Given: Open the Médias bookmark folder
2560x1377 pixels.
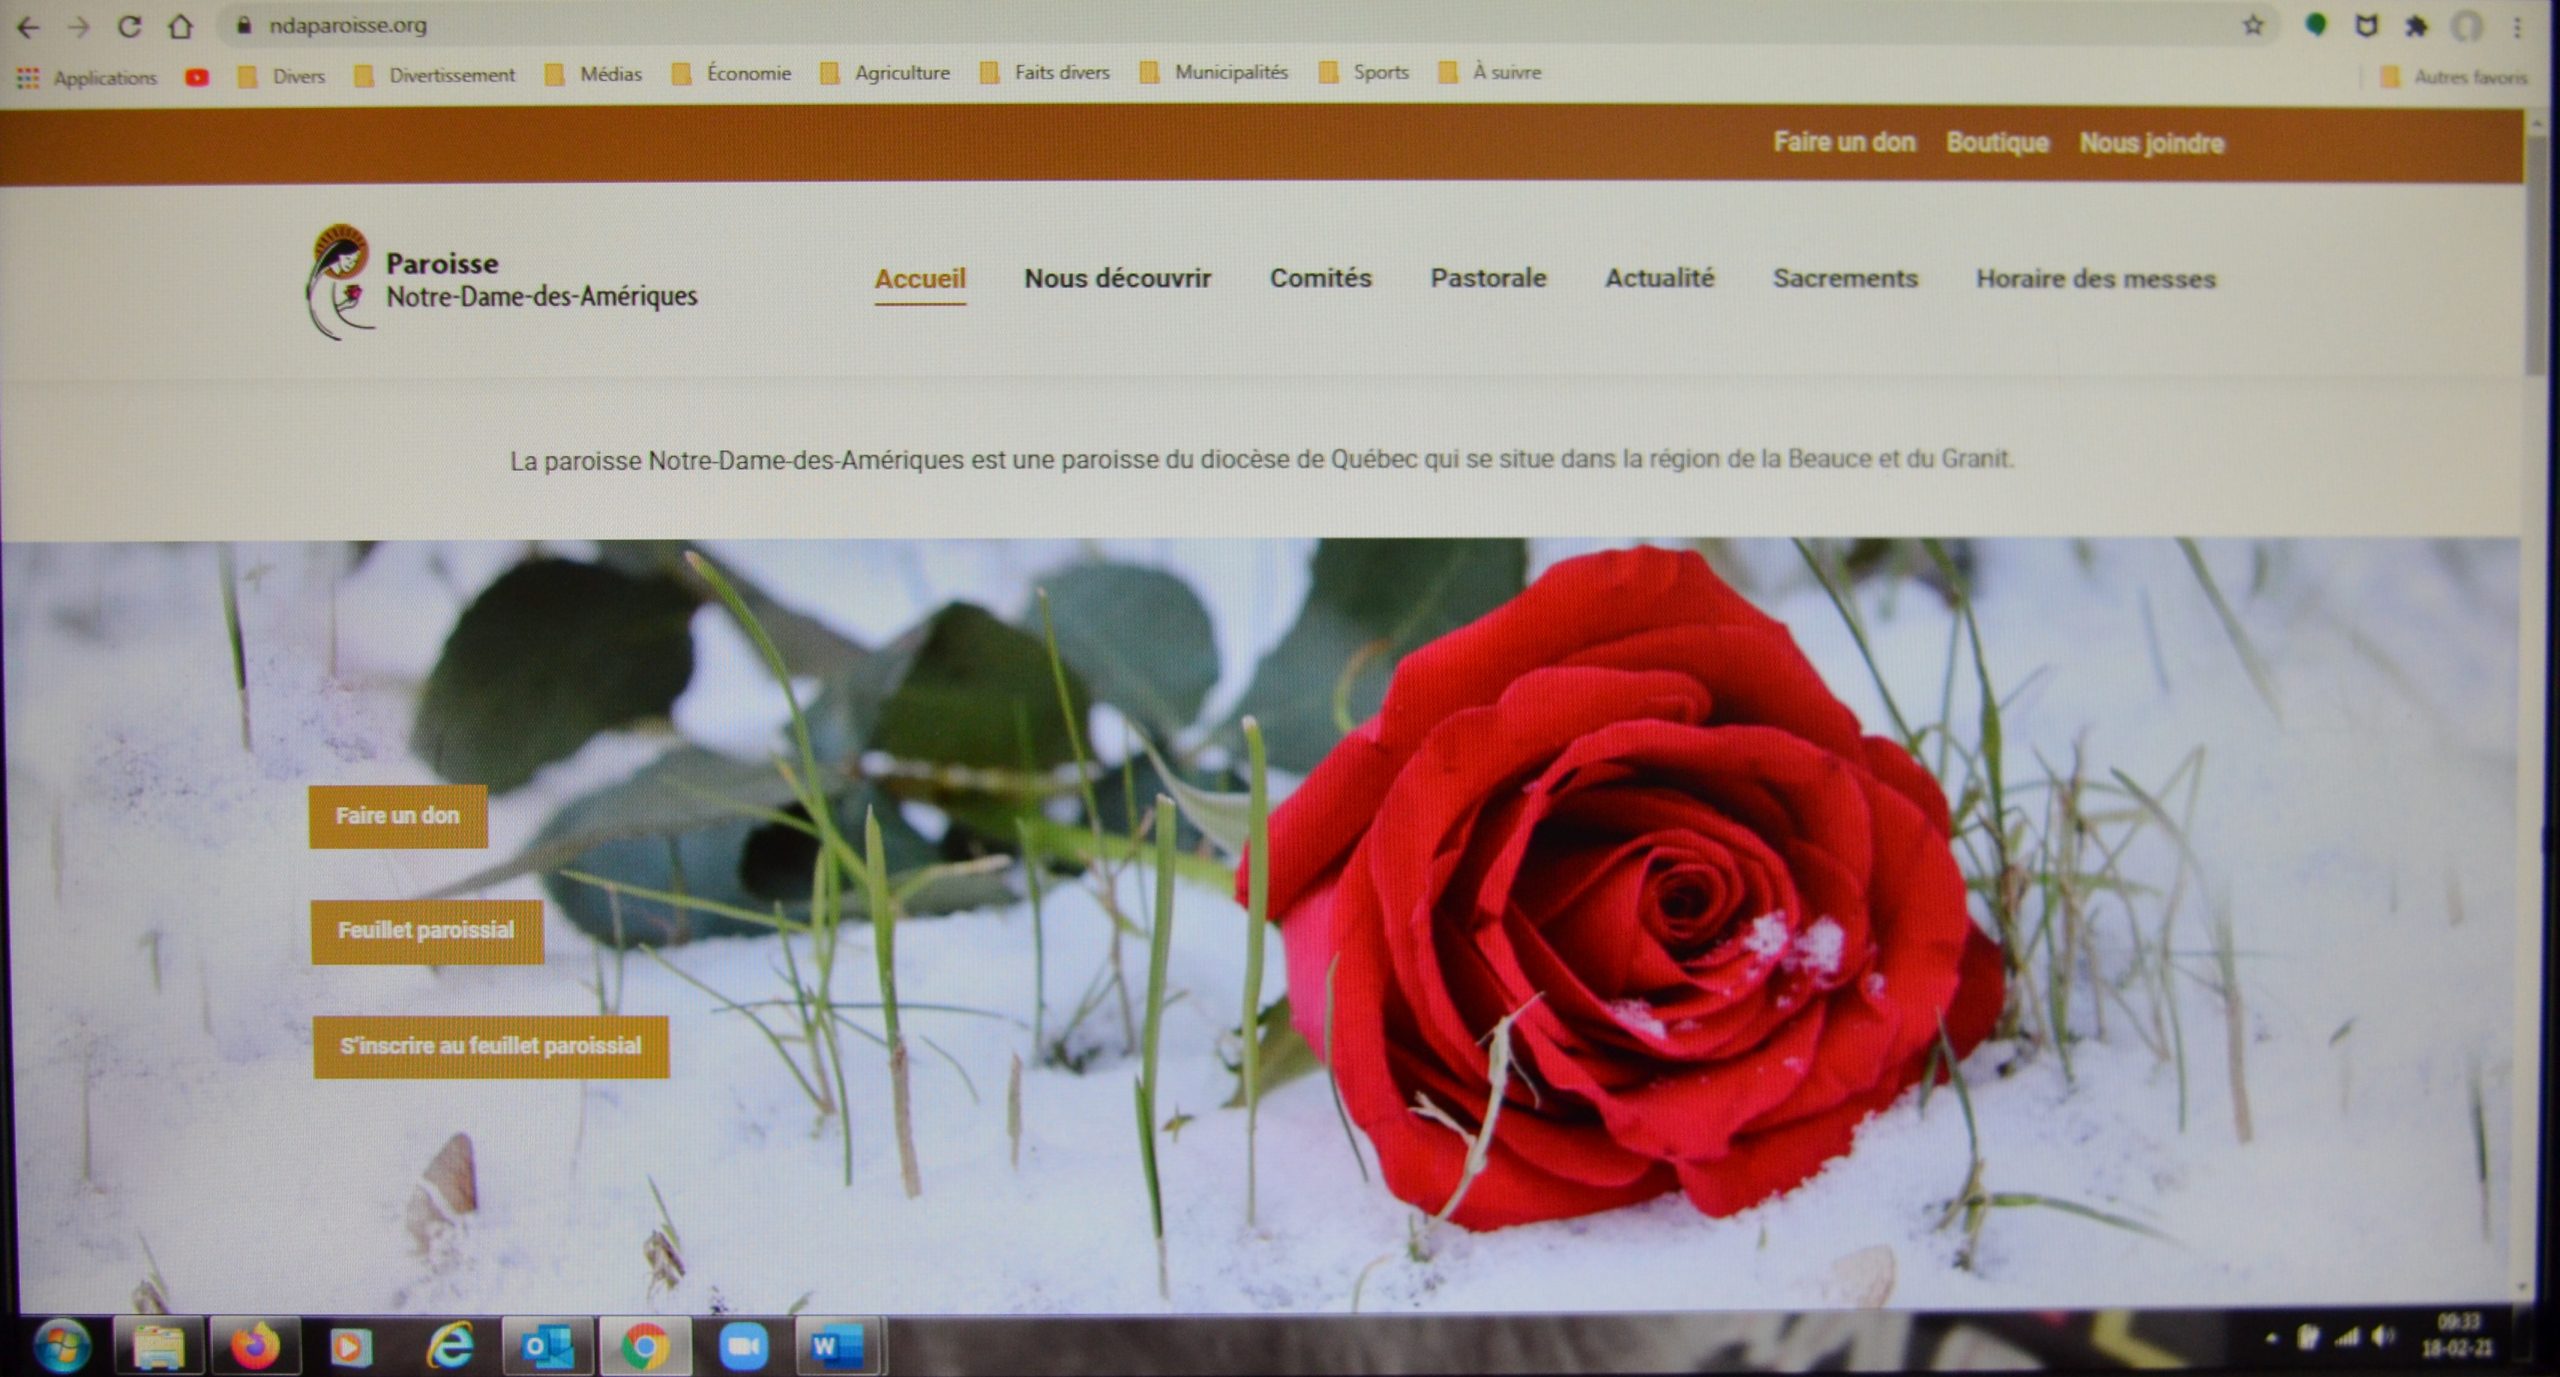Looking at the screenshot, I should point(593,74).
